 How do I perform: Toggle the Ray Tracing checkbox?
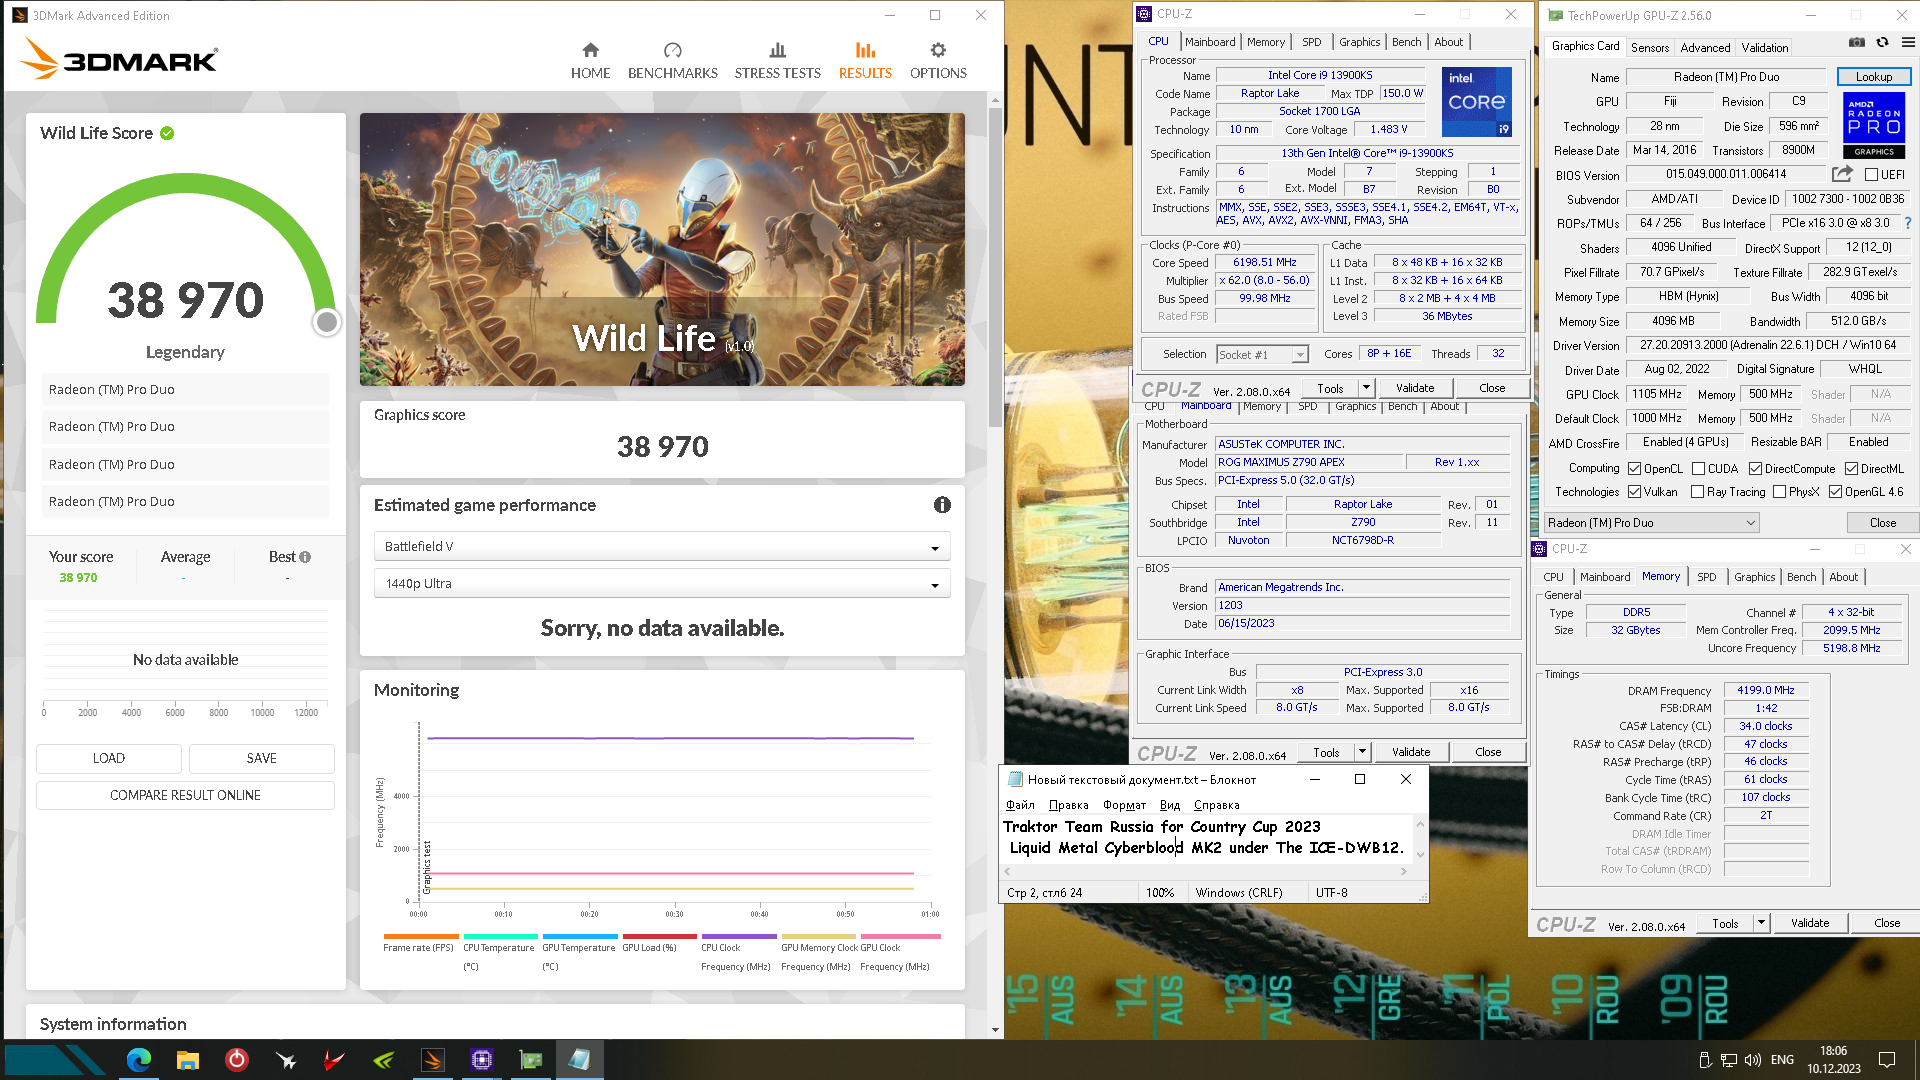pos(1697,491)
